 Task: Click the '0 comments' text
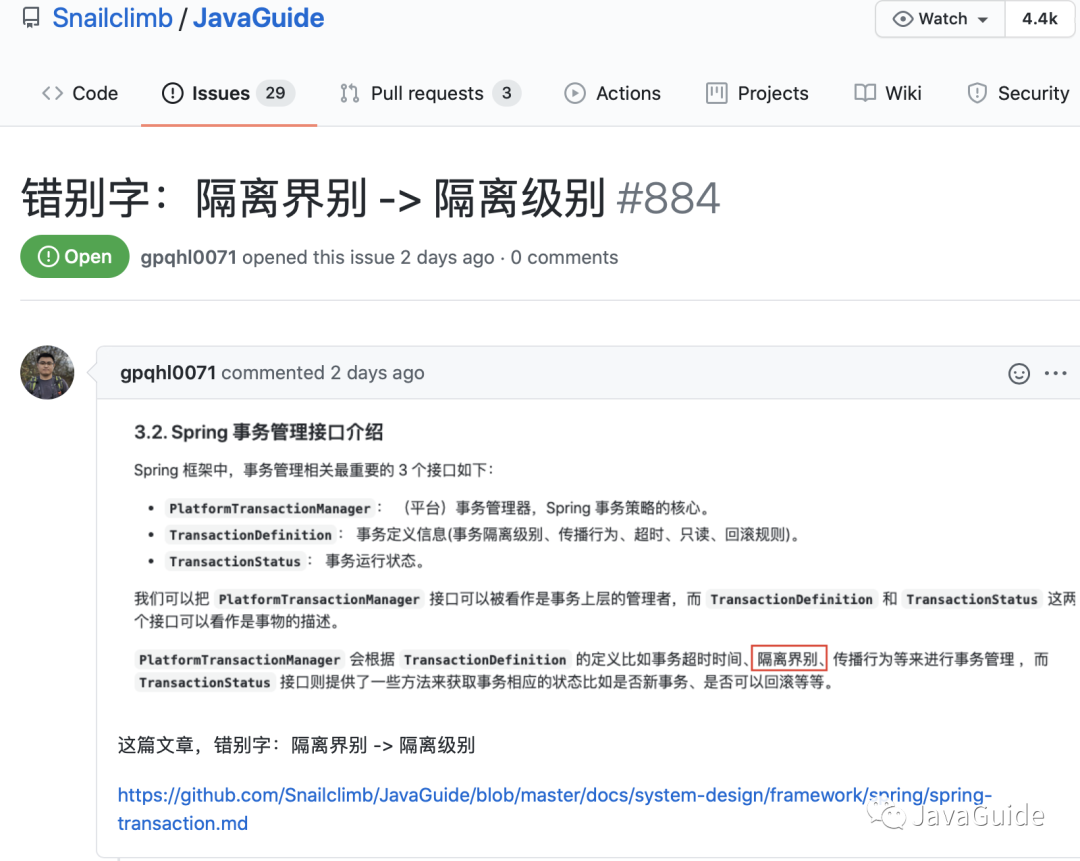coord(564,257)
